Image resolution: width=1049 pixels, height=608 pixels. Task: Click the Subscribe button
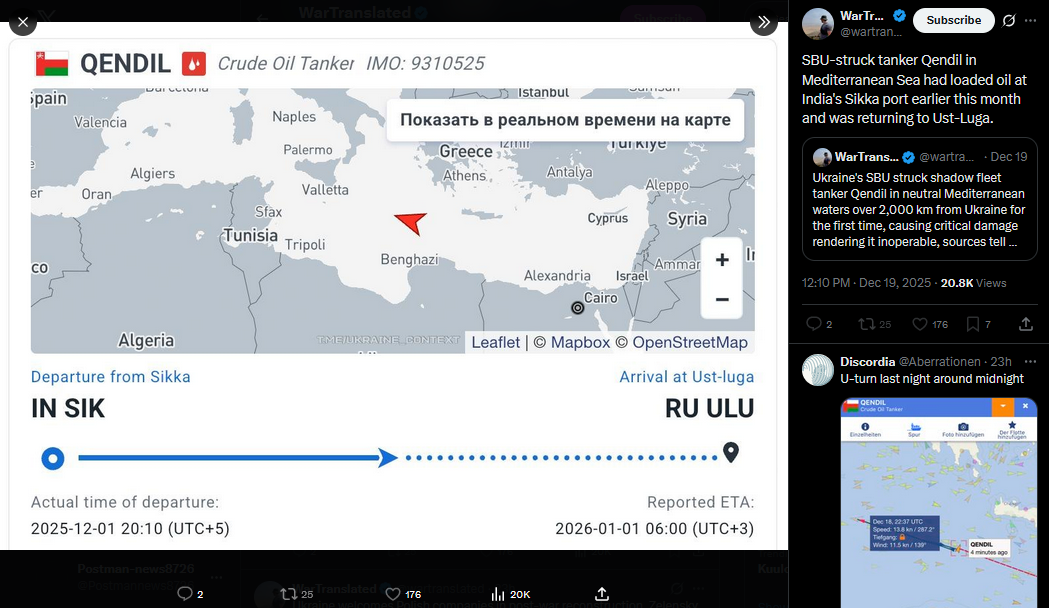pos(953,20)
